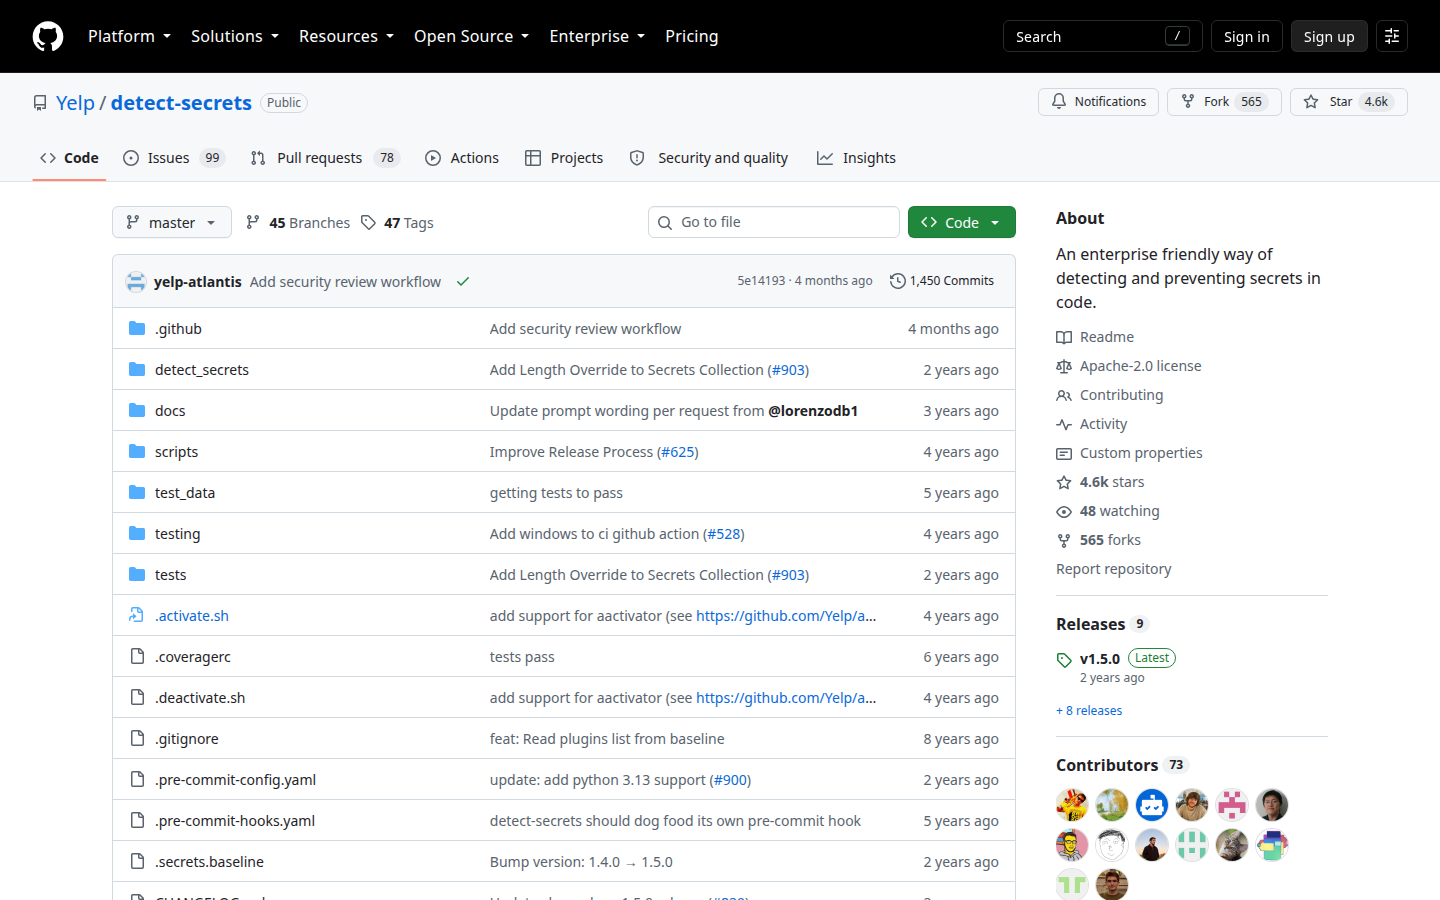View repository Activity

[1092, 424]
